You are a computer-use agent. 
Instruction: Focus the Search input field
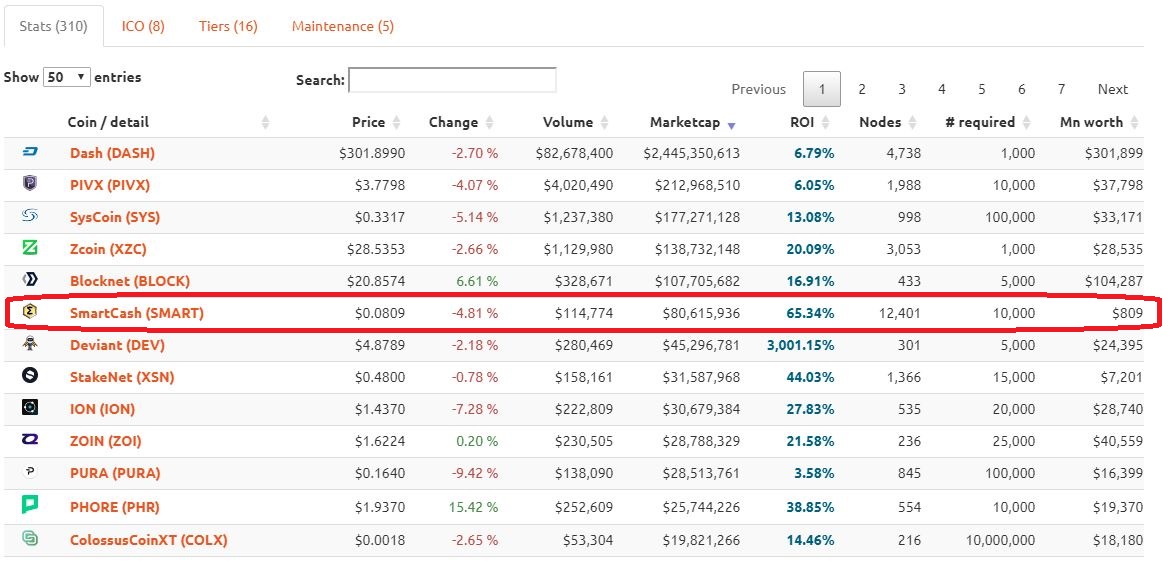[453, 80]
